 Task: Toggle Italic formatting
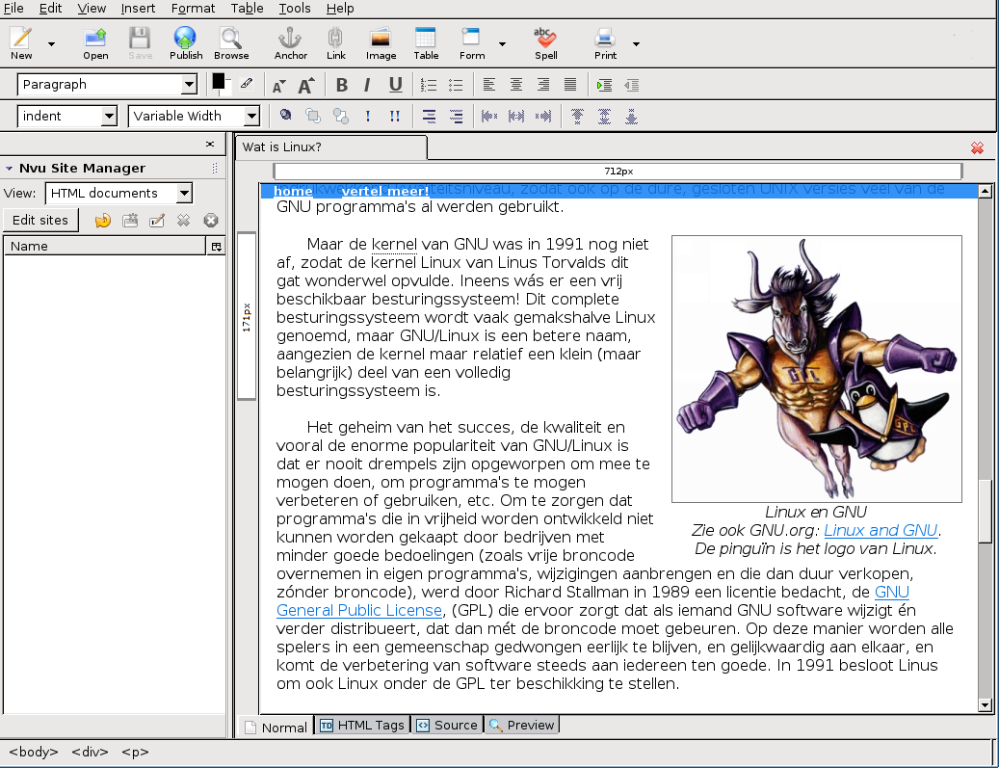pos(368,85)
